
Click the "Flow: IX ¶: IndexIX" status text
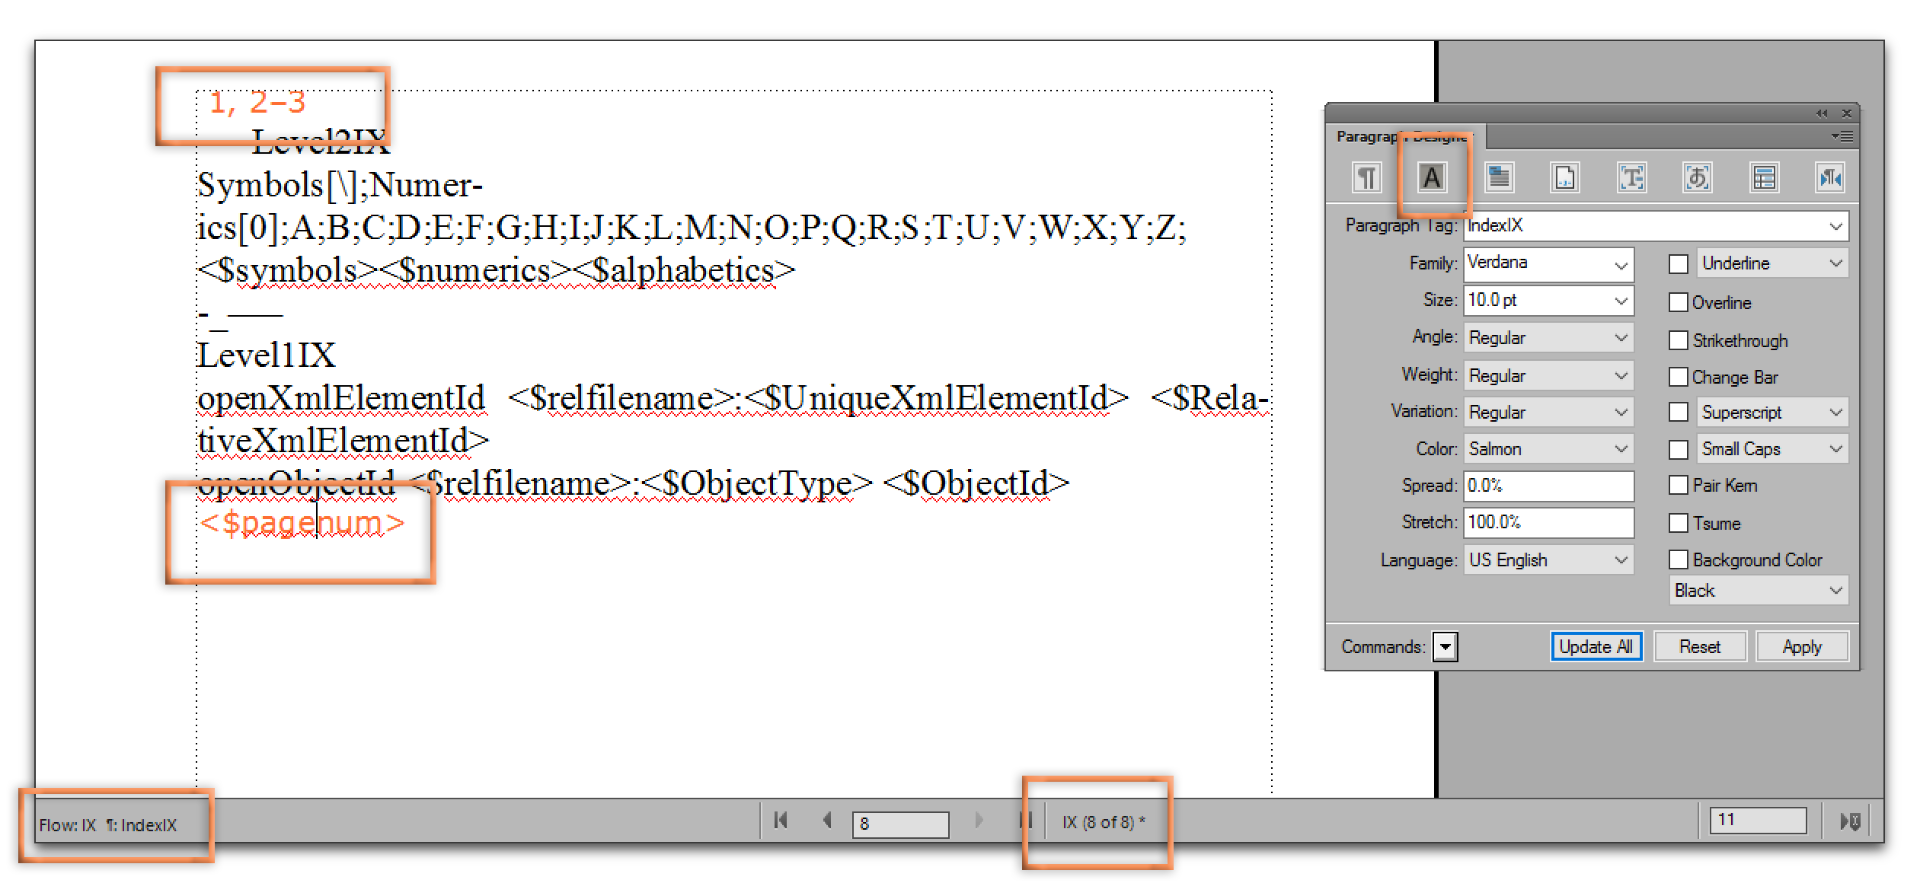(108, 825)
